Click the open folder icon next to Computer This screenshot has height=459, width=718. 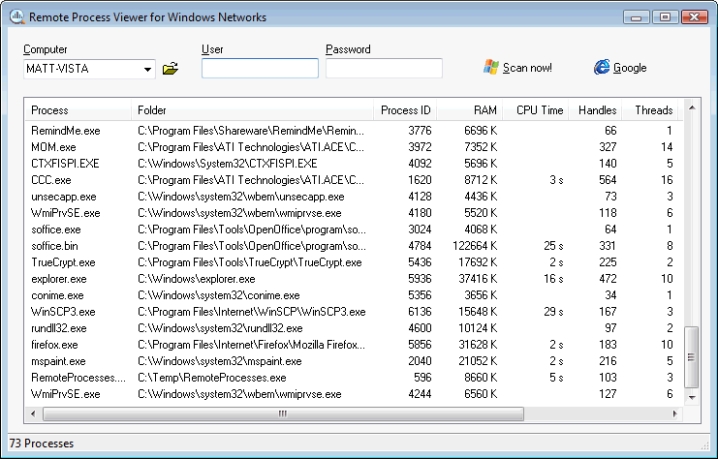point(170,69)
